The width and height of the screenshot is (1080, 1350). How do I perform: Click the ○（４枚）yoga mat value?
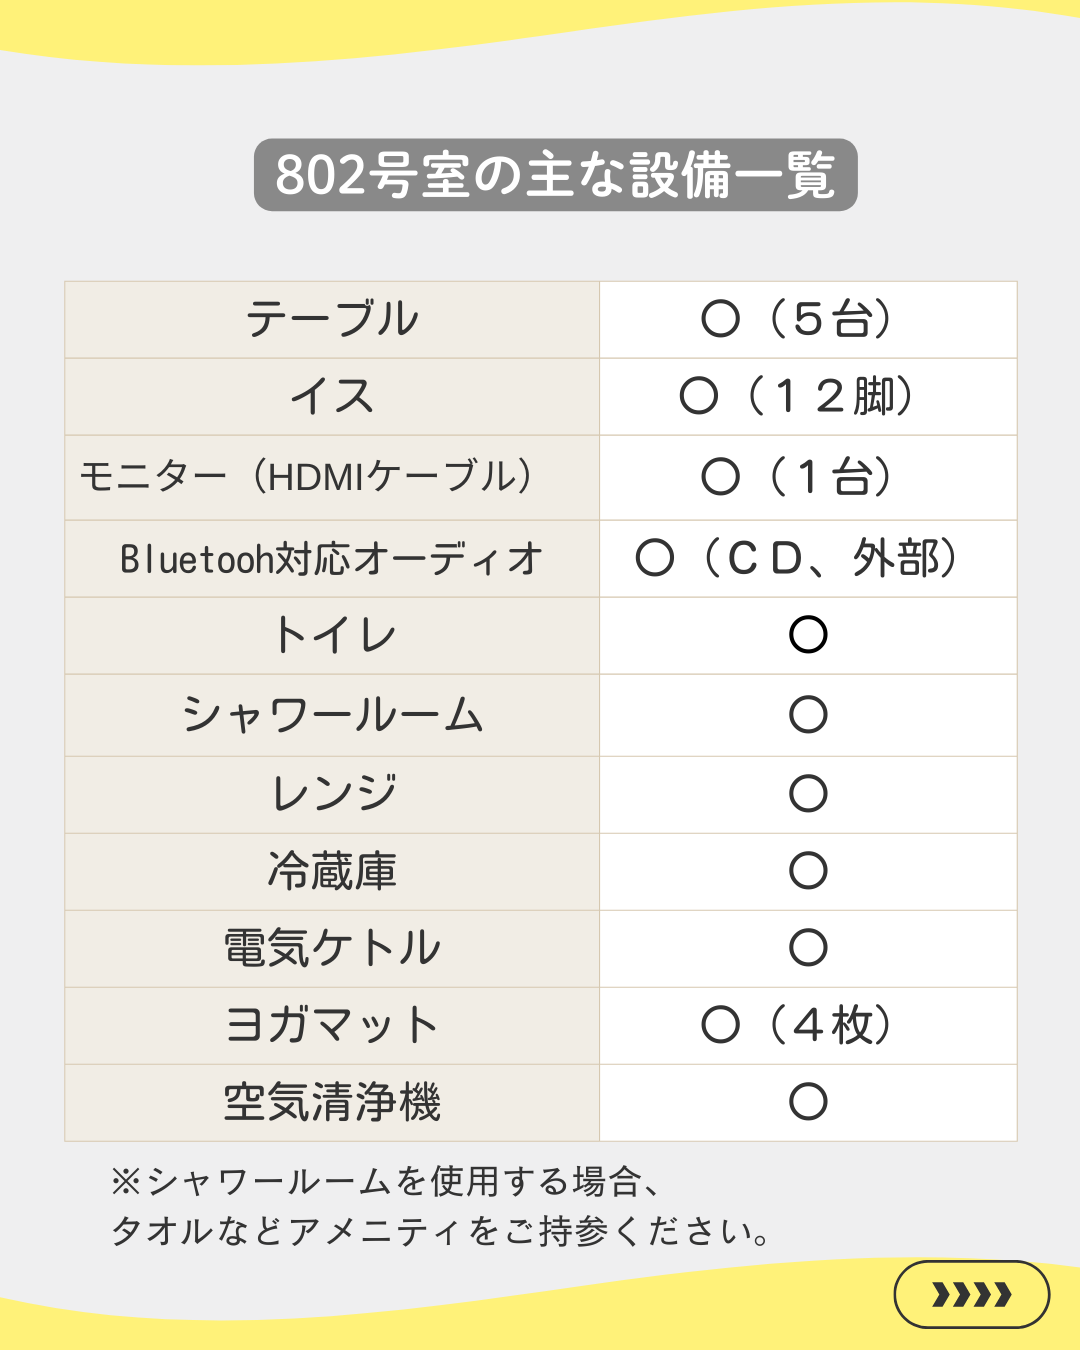[798, 1025]
